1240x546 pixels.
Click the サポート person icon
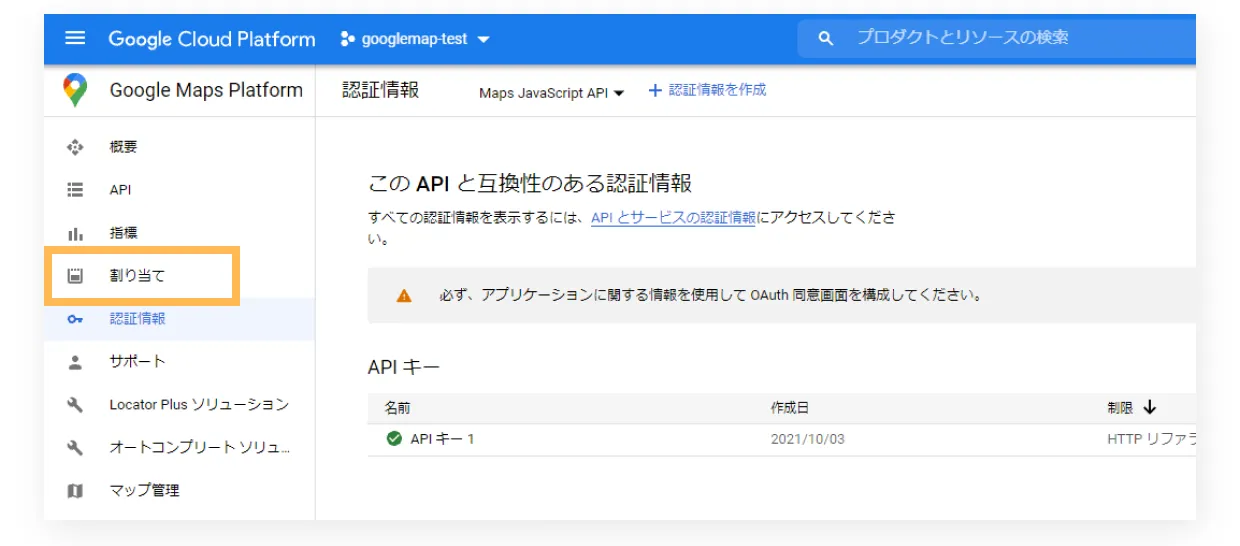tap(75, 362)
